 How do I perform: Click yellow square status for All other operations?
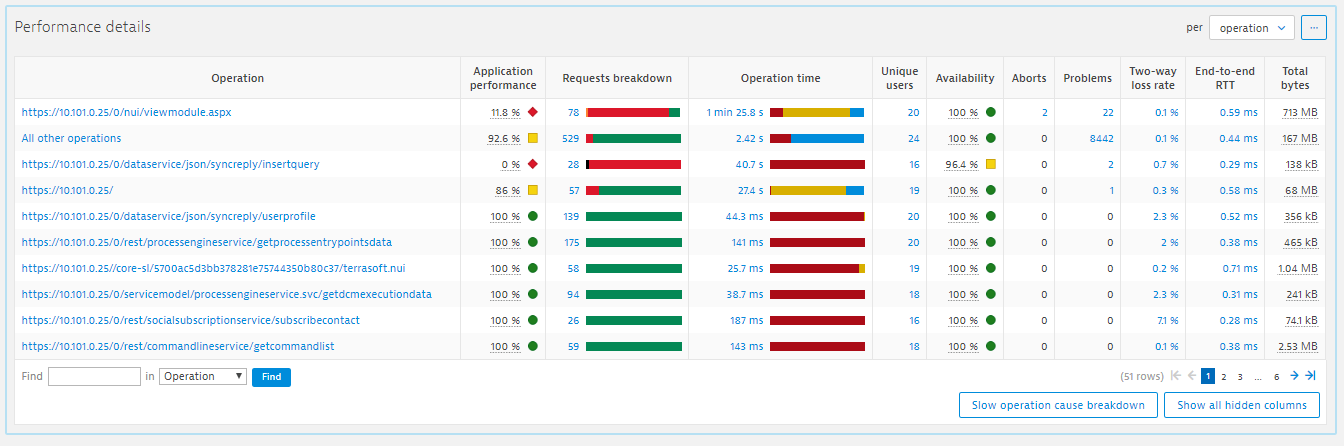[x=533, y=138]
